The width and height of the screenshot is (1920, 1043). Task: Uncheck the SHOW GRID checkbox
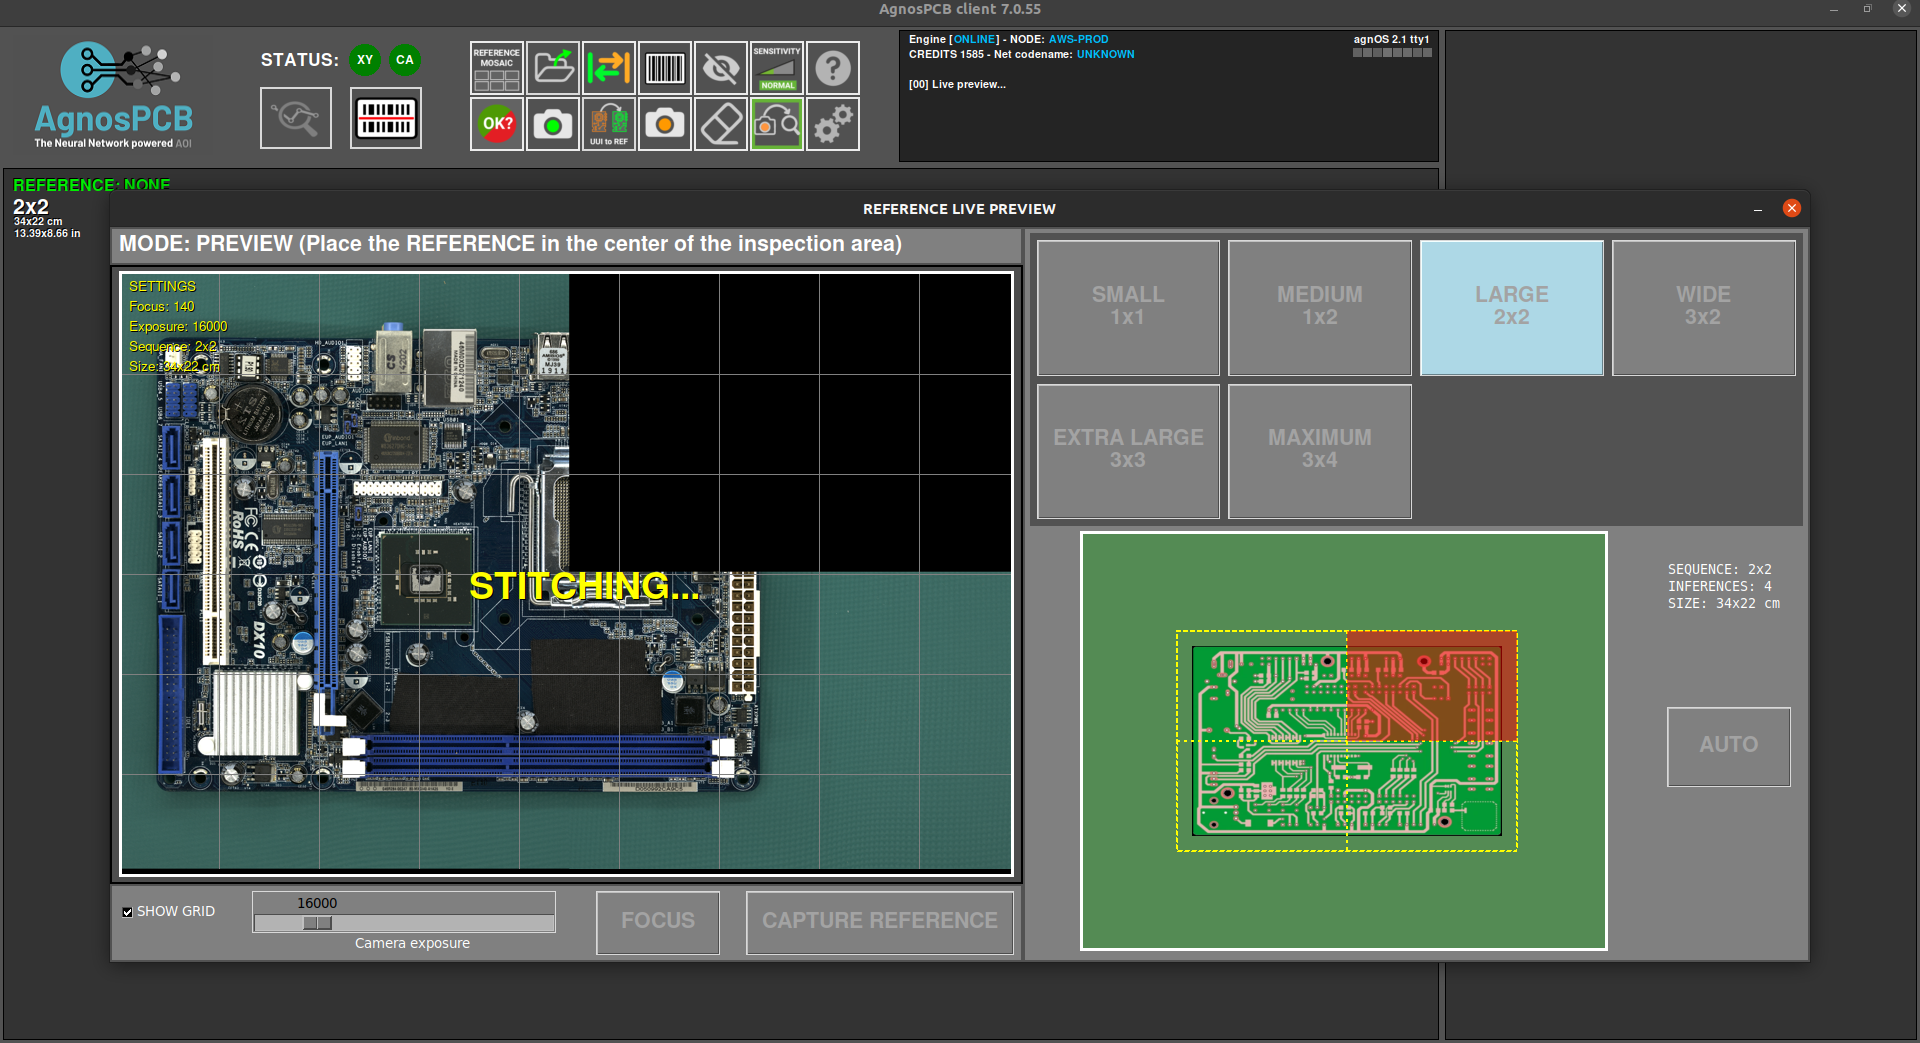[128, 912]
